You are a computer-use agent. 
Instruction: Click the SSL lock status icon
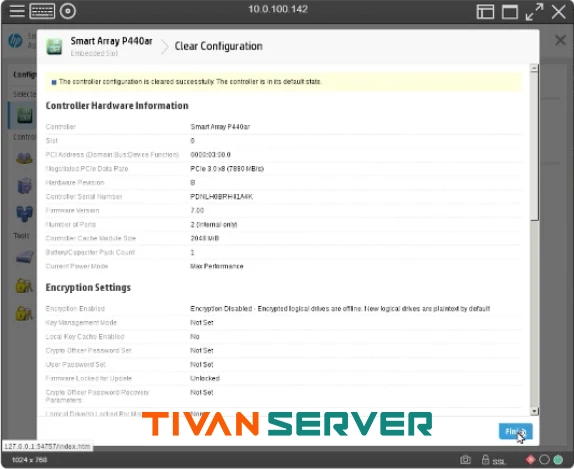pos(485,459)
